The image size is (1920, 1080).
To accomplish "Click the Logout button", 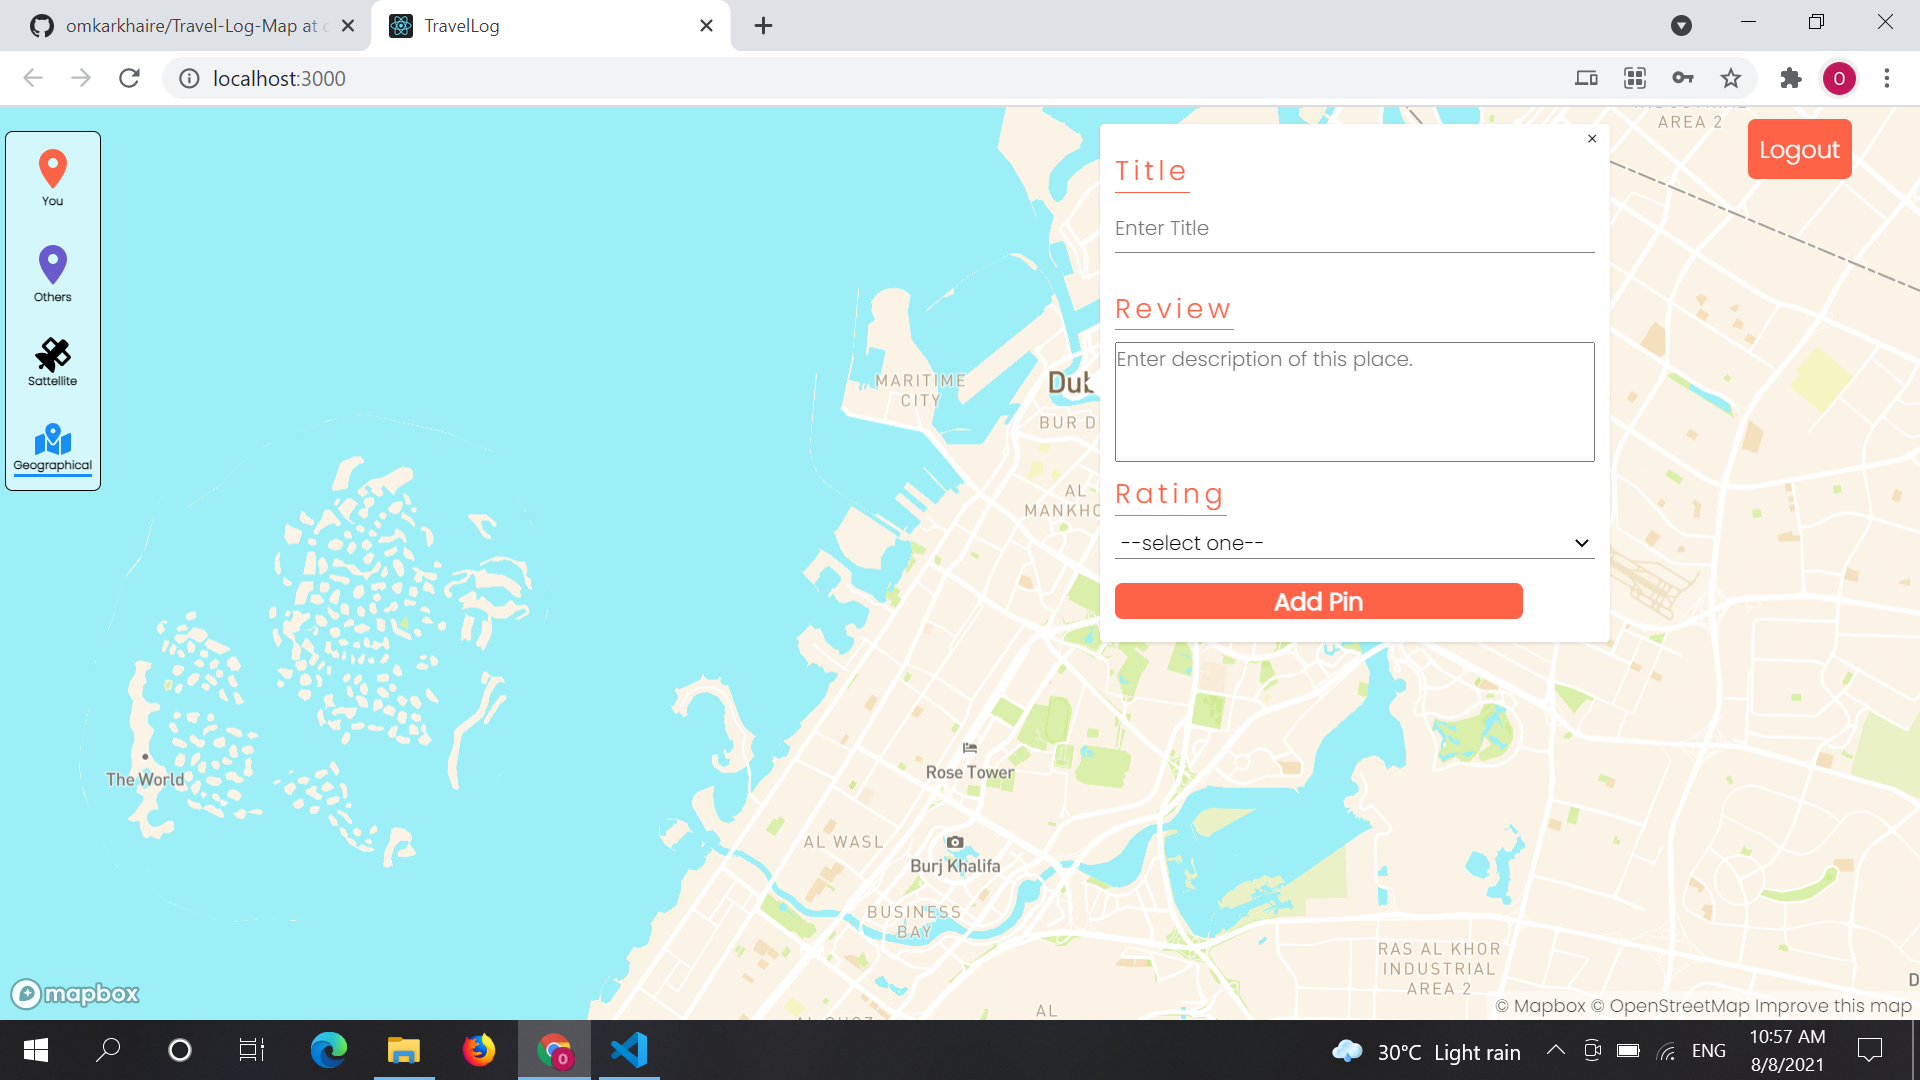I will (x=1799, y=150).
